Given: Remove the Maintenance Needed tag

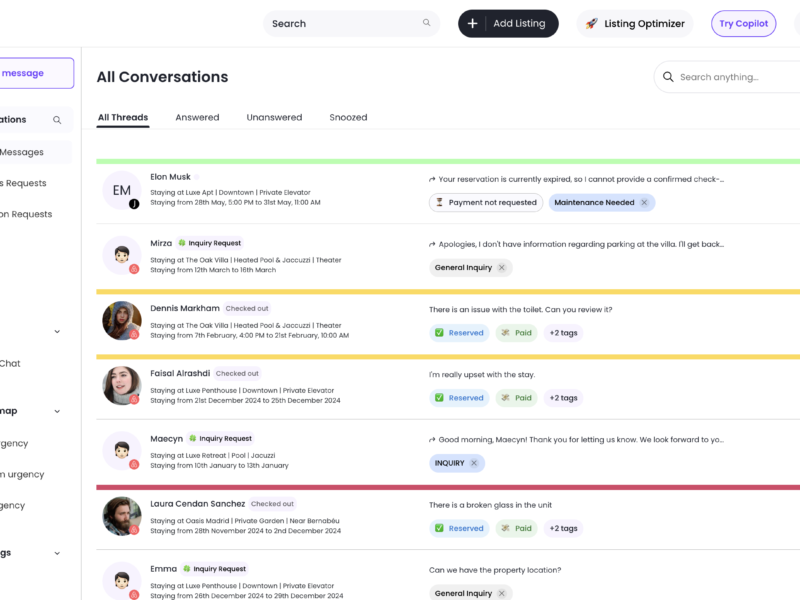Looking at the screenshot, I should pyautogui.click(x=644, y=202).
